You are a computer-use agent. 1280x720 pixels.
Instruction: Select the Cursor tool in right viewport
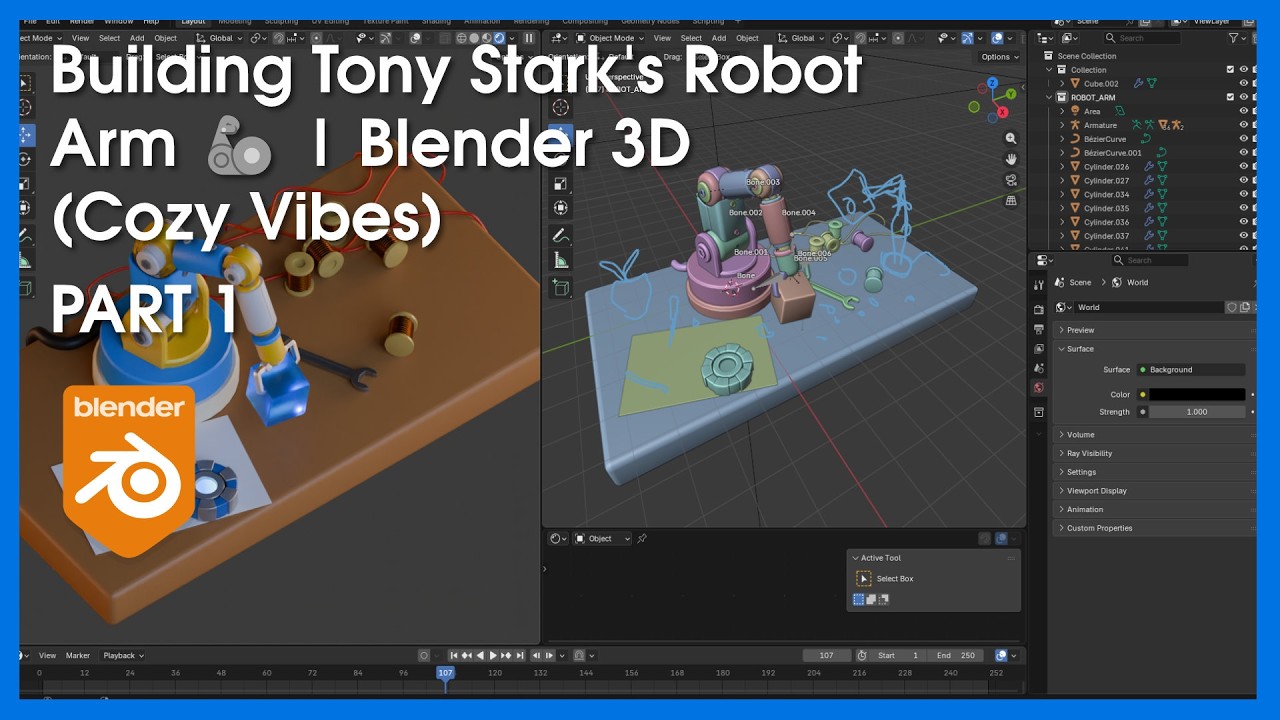click(x=561, y=108)
